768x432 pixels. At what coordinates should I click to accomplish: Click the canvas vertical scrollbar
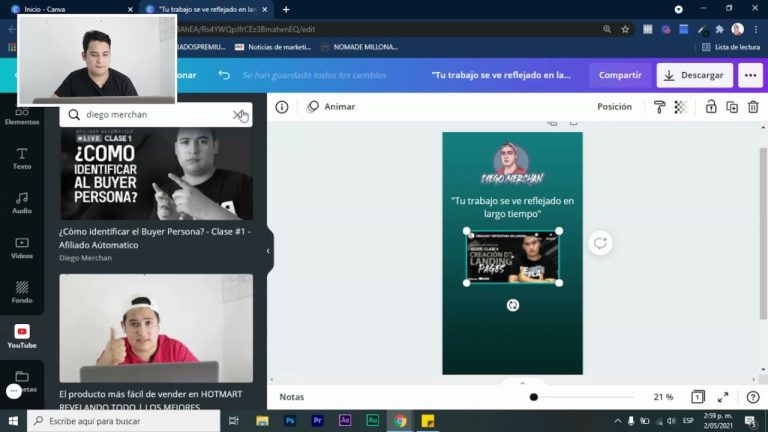[763, 234]
